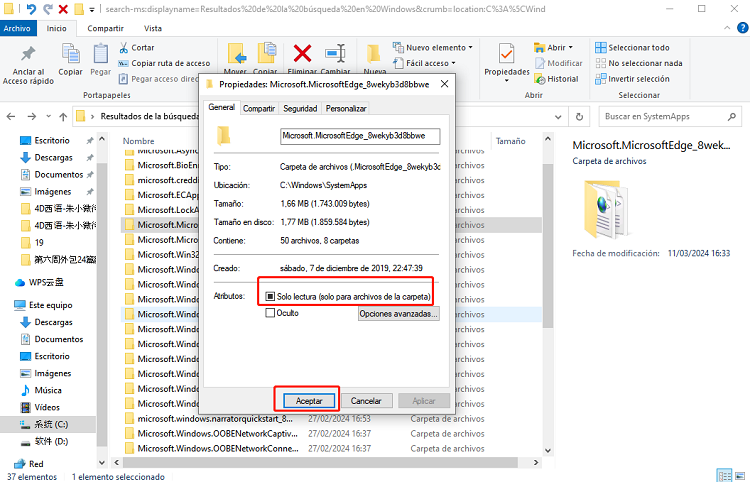Click No seleccionar nada
This screenshot has width=750, height=482.
click(639, 63)
